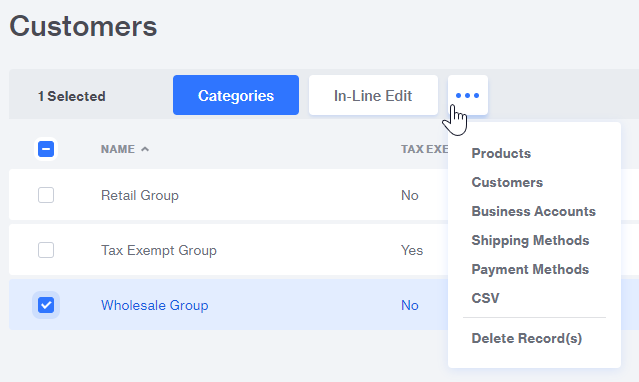Click the 1 Selected label

71,96
